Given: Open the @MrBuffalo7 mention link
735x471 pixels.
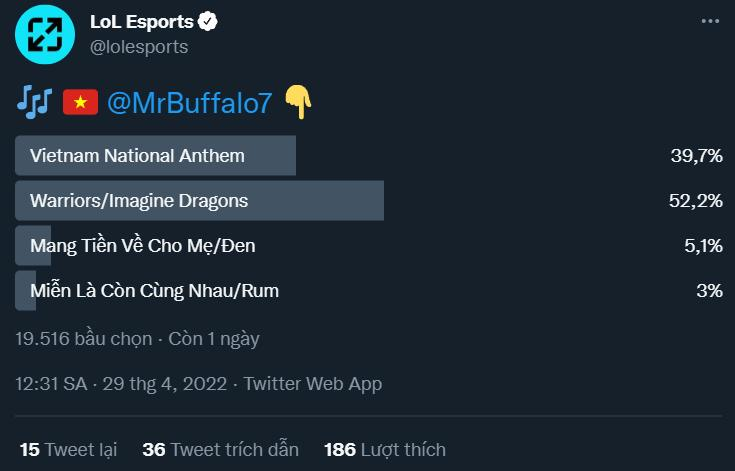Looking at the screenshot, I should [x=190, y=103].
